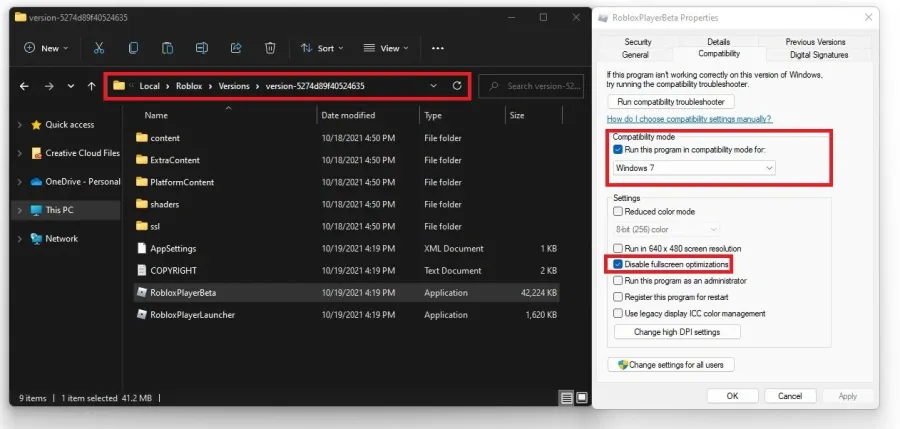Expand the Sort dropdown menu
The height and width of the screenshot is (429, 900).
tap(323, 48)
